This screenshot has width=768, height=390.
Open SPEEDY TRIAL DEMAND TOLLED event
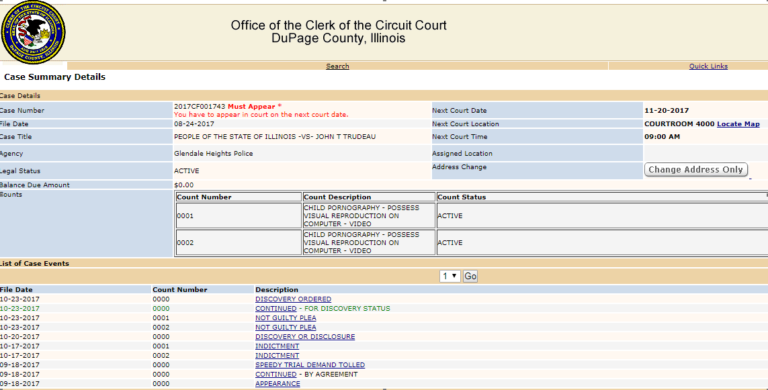pyautogui.click(x=310, y=365)
